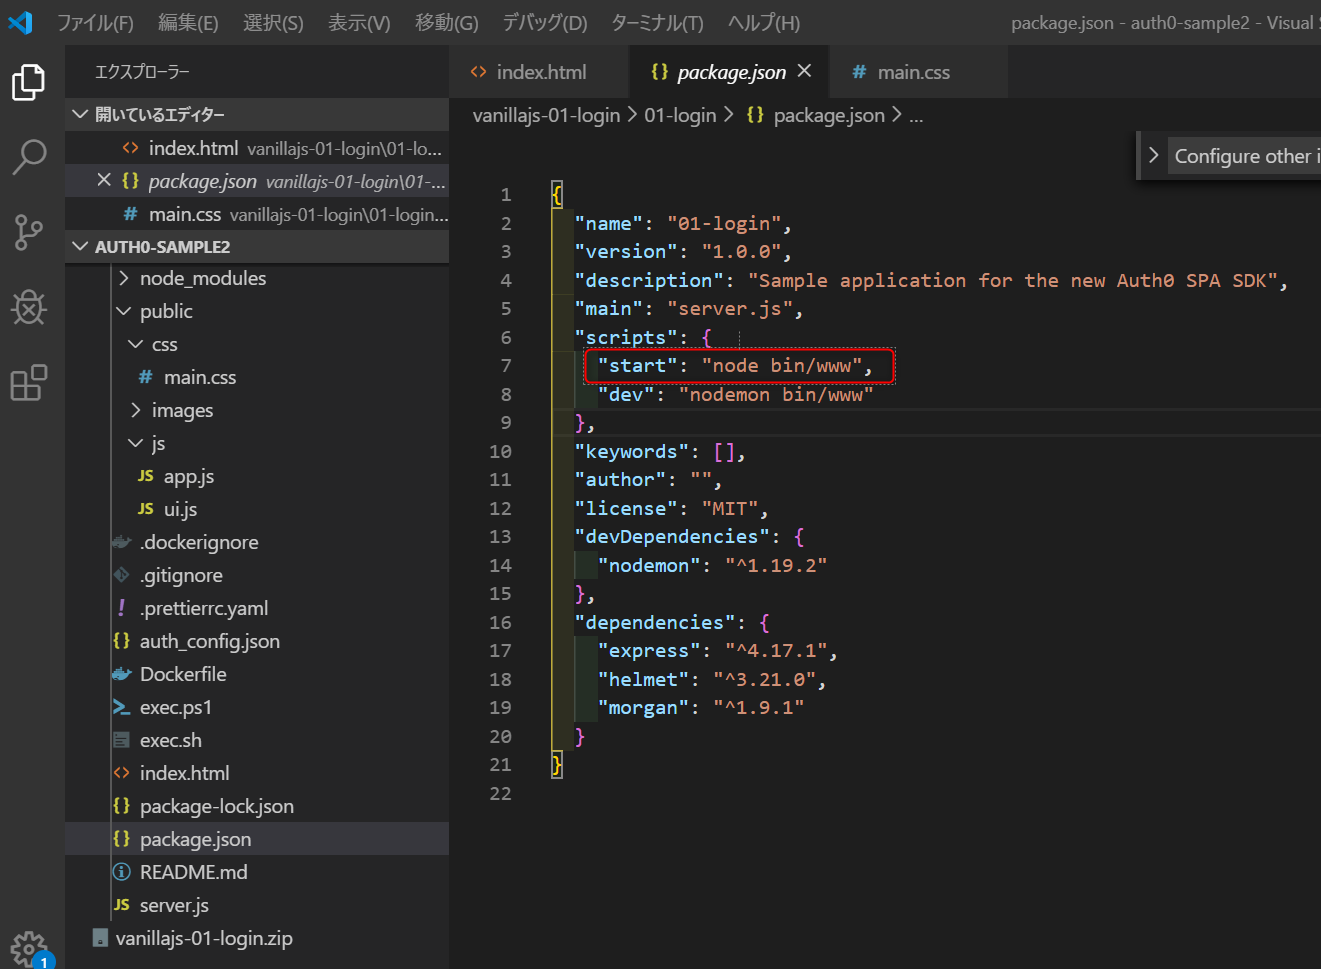Click package.json in breadcrumb path
This screenshot has height=969, width=1321.
(x=829, y=115)
